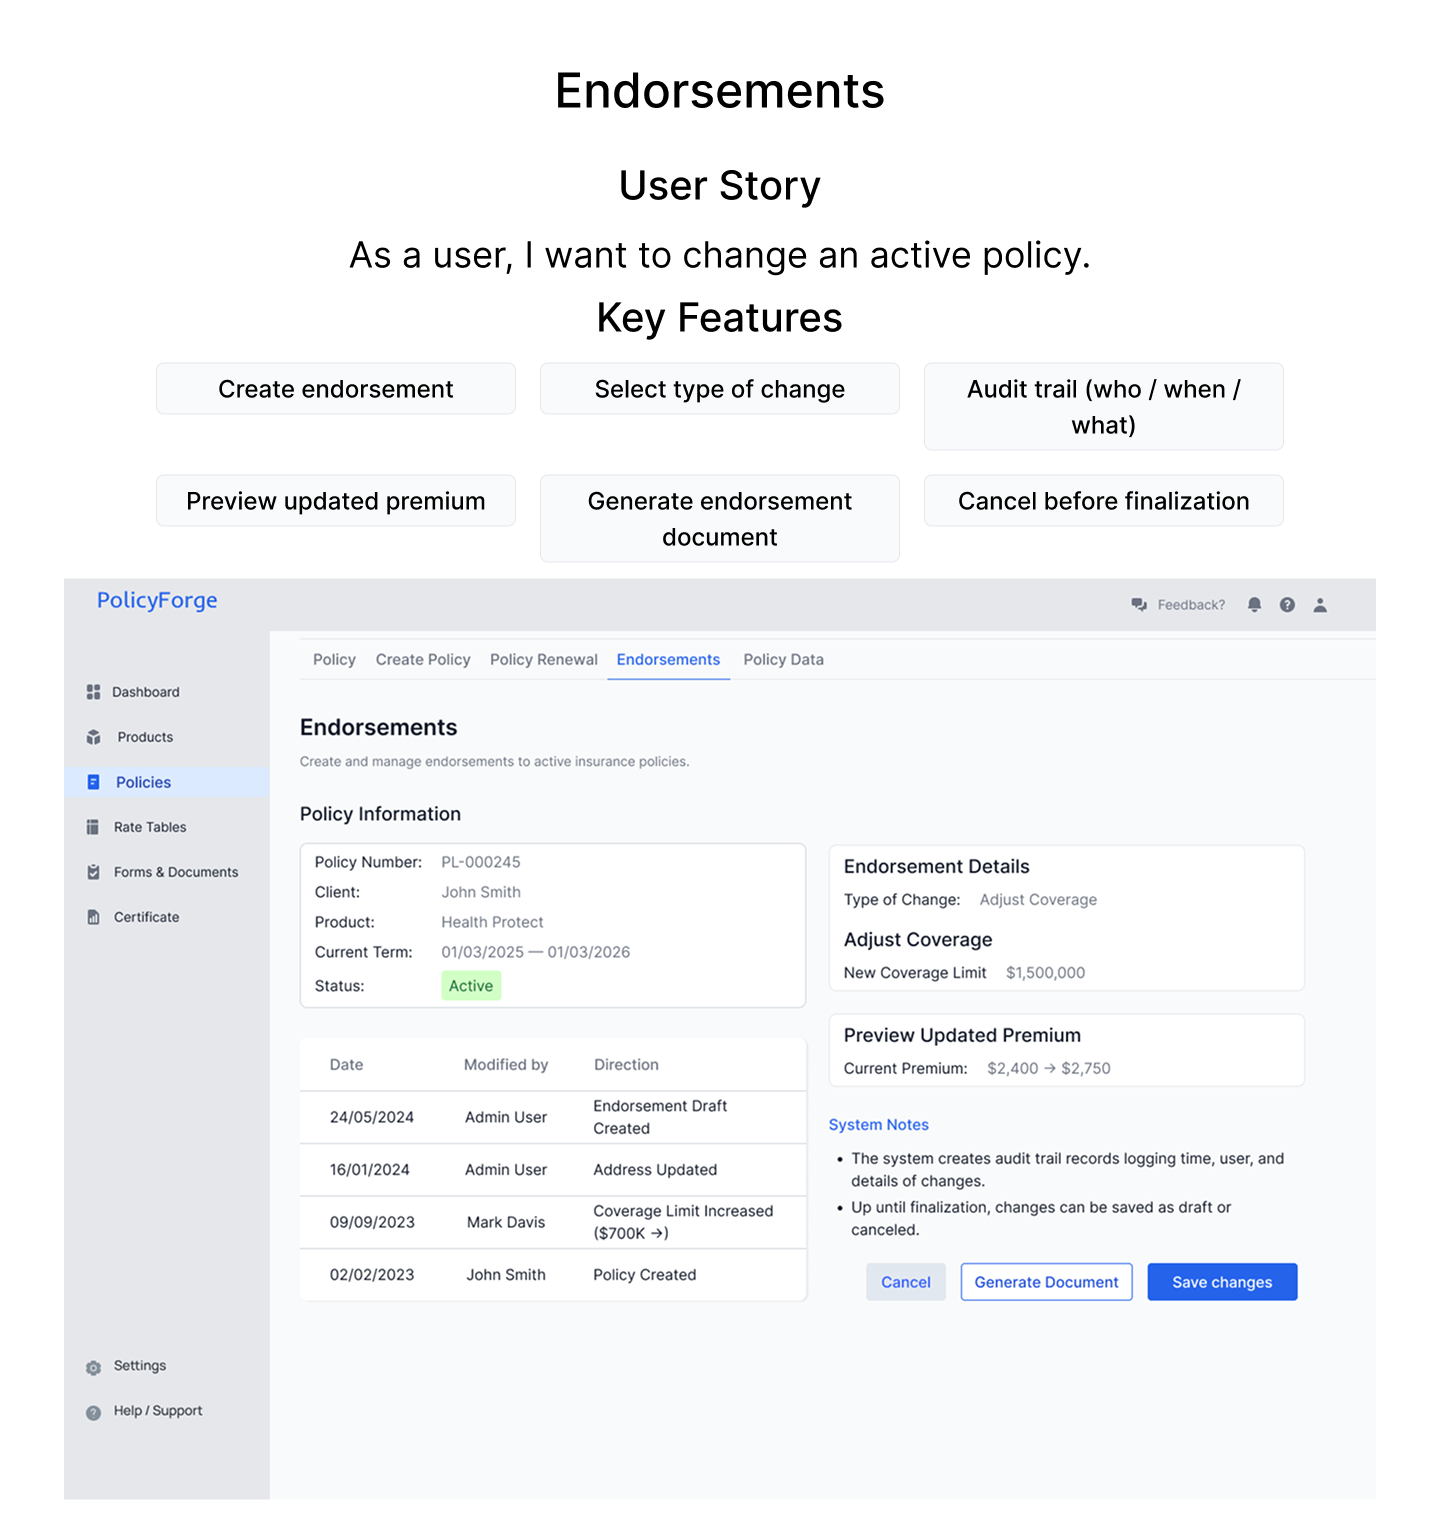Click the Forms & Documents clipboard icon

coord(93,872)
